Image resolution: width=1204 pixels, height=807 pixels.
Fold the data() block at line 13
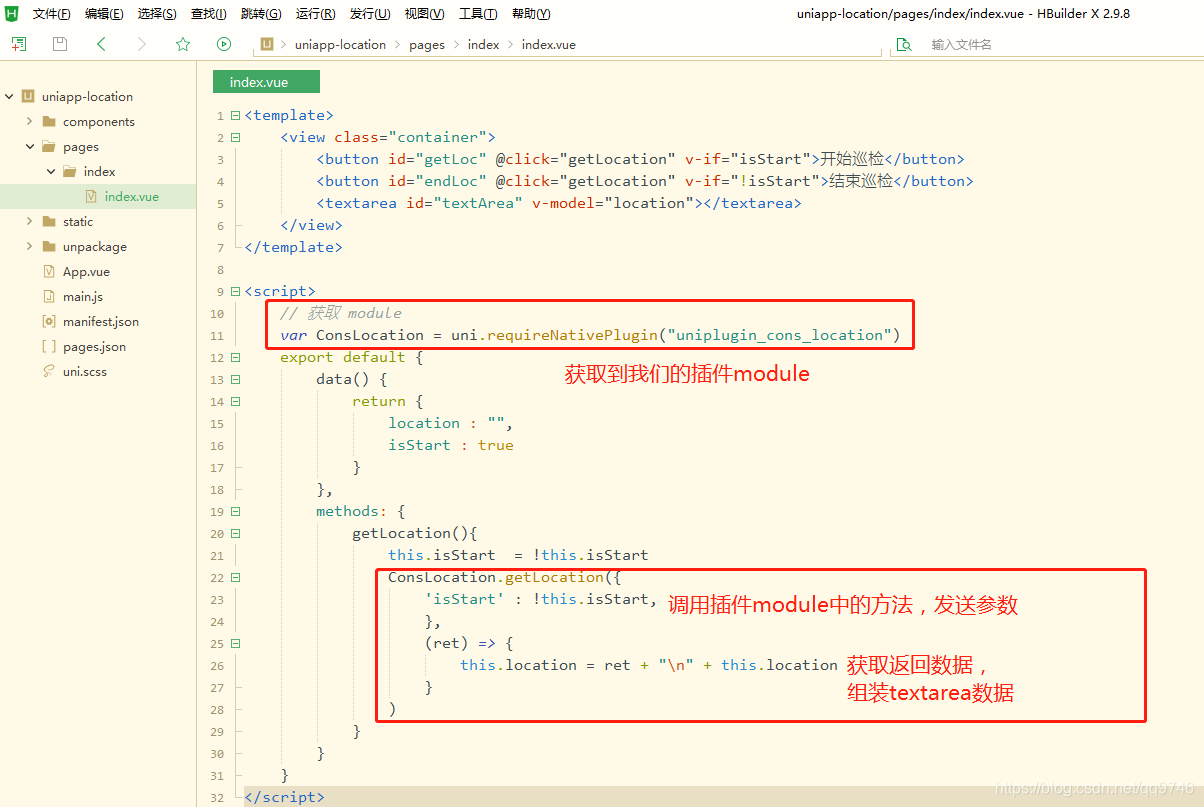click(x=235, y=380)
